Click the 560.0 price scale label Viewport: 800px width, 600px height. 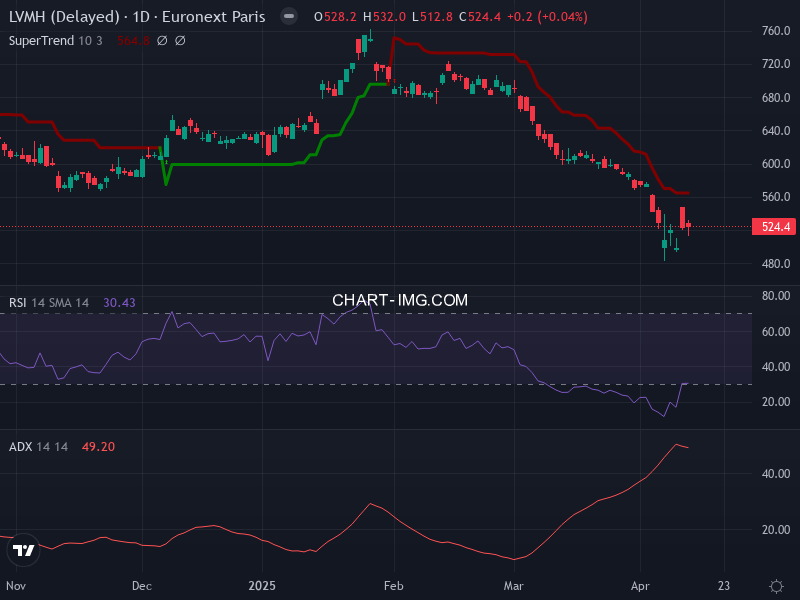pos(776,197)
